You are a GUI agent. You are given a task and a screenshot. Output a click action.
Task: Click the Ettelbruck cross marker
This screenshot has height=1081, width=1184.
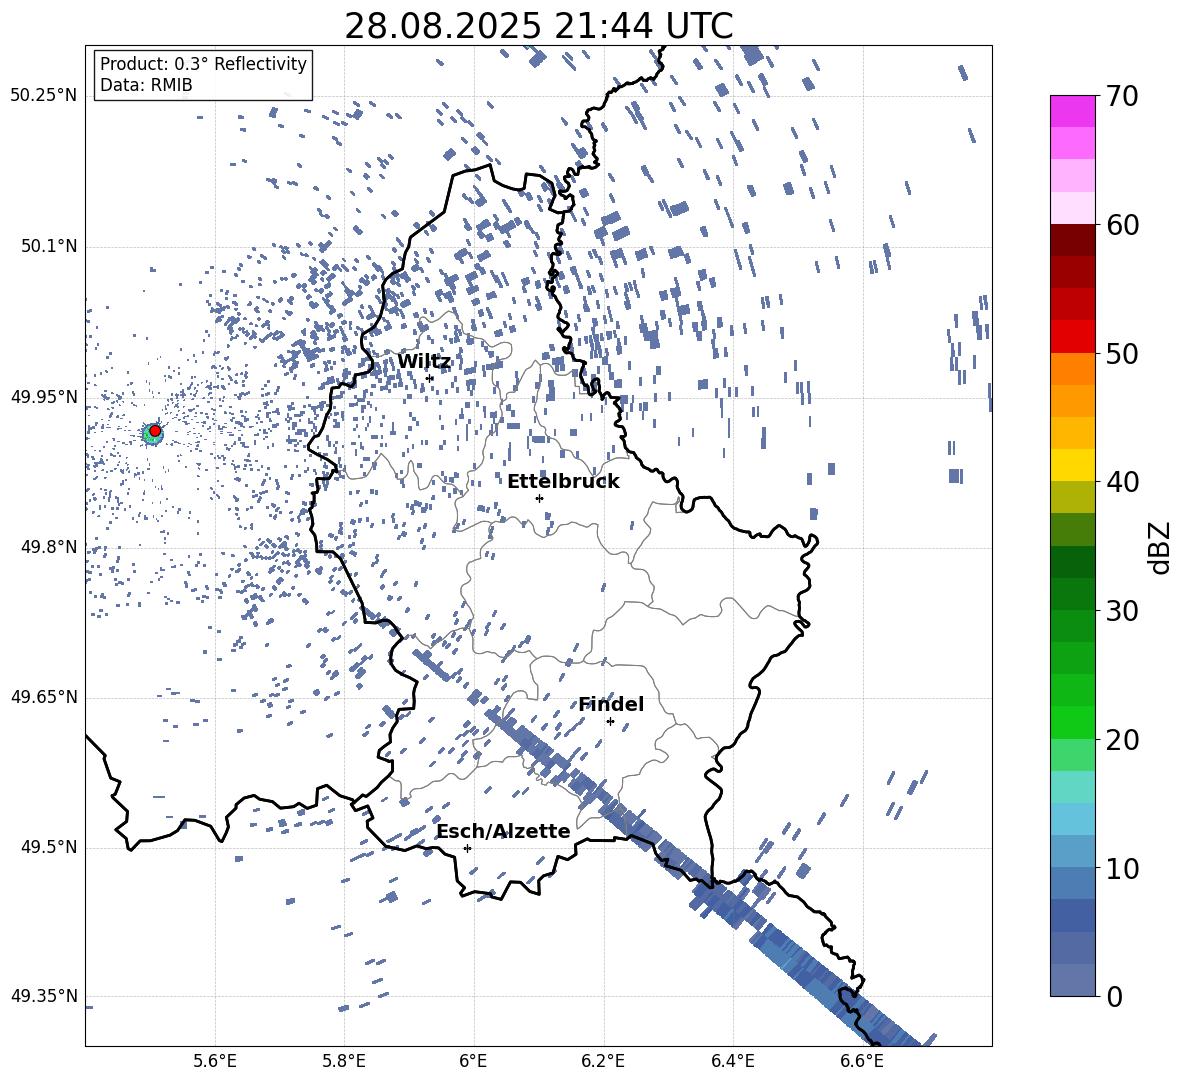(x=539, y=498)
